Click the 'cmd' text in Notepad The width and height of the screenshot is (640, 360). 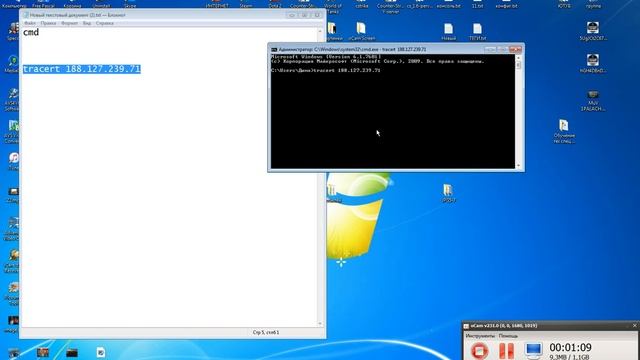pos(31,32)
